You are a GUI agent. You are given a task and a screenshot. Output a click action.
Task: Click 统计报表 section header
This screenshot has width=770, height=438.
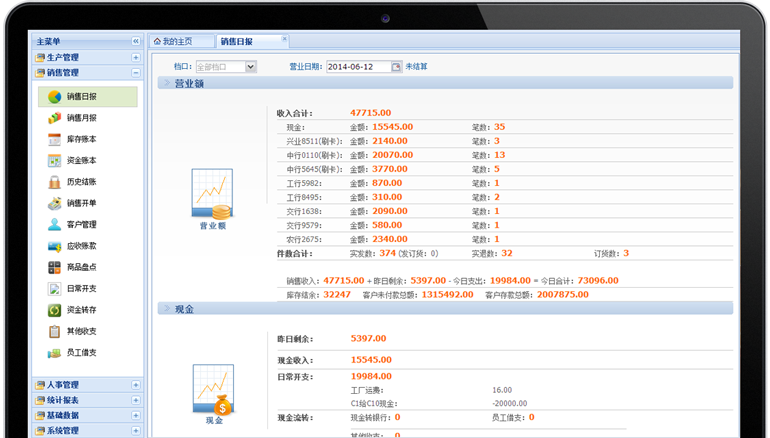pos(88,400)
